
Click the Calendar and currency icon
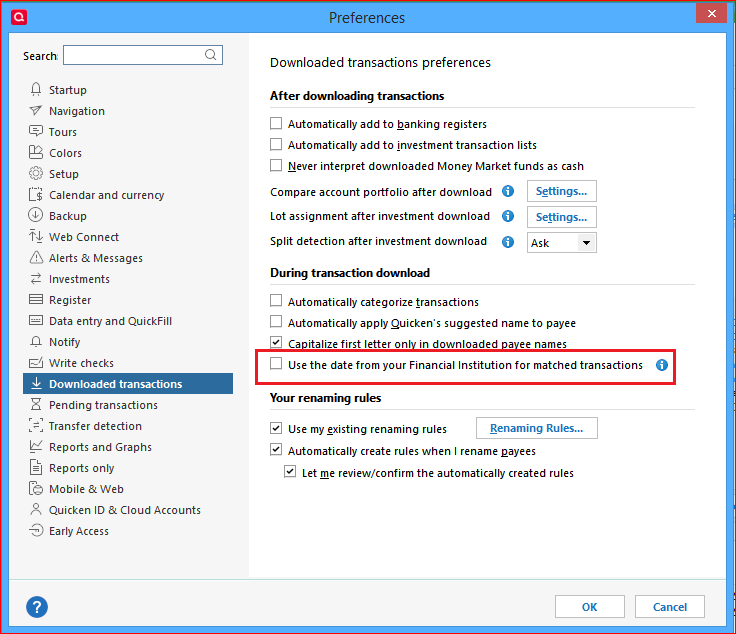point(36,194)
